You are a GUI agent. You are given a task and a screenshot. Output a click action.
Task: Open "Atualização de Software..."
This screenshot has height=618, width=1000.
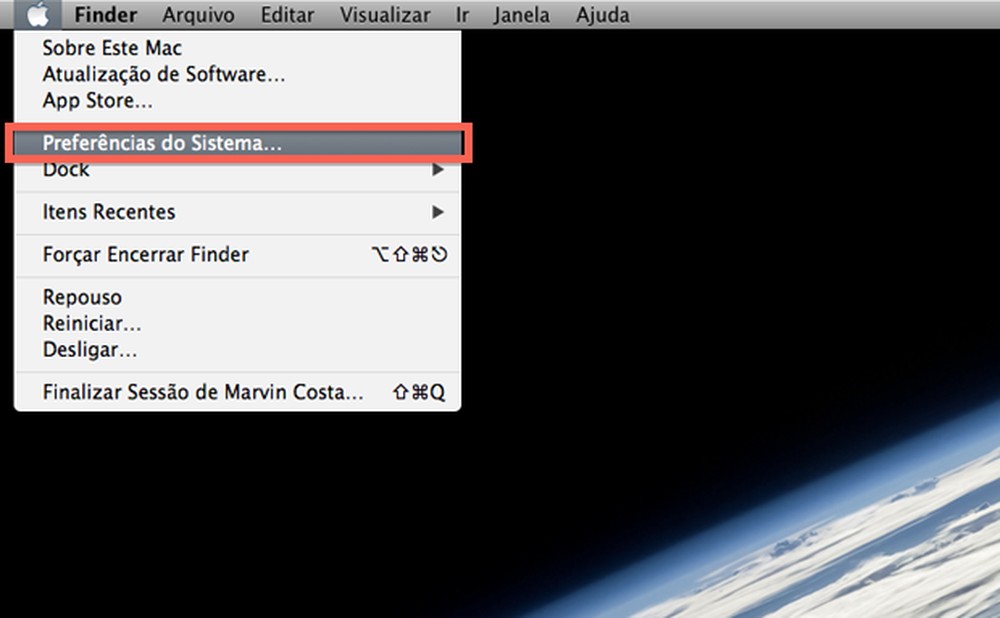pyautogui.click(x=163, y=74)
